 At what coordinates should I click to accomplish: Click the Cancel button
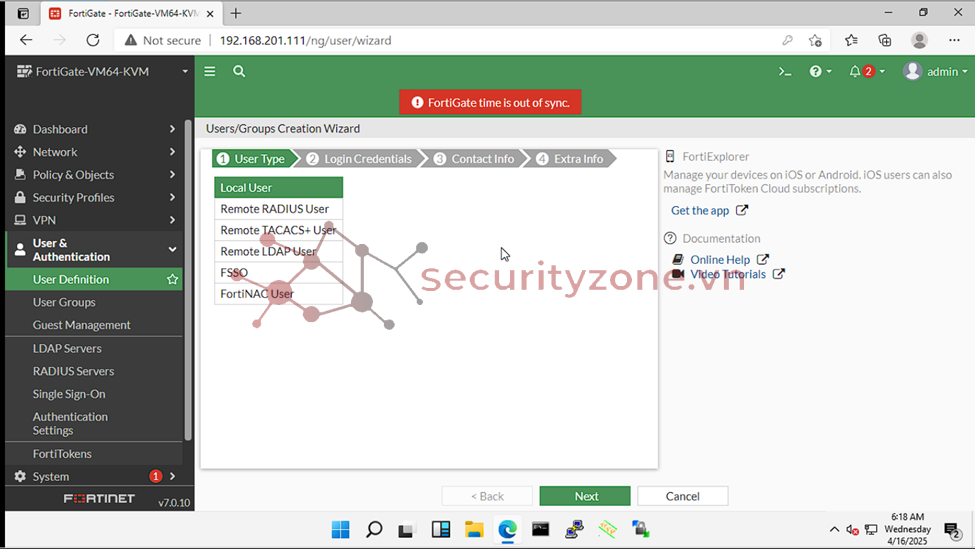[683, 496]
